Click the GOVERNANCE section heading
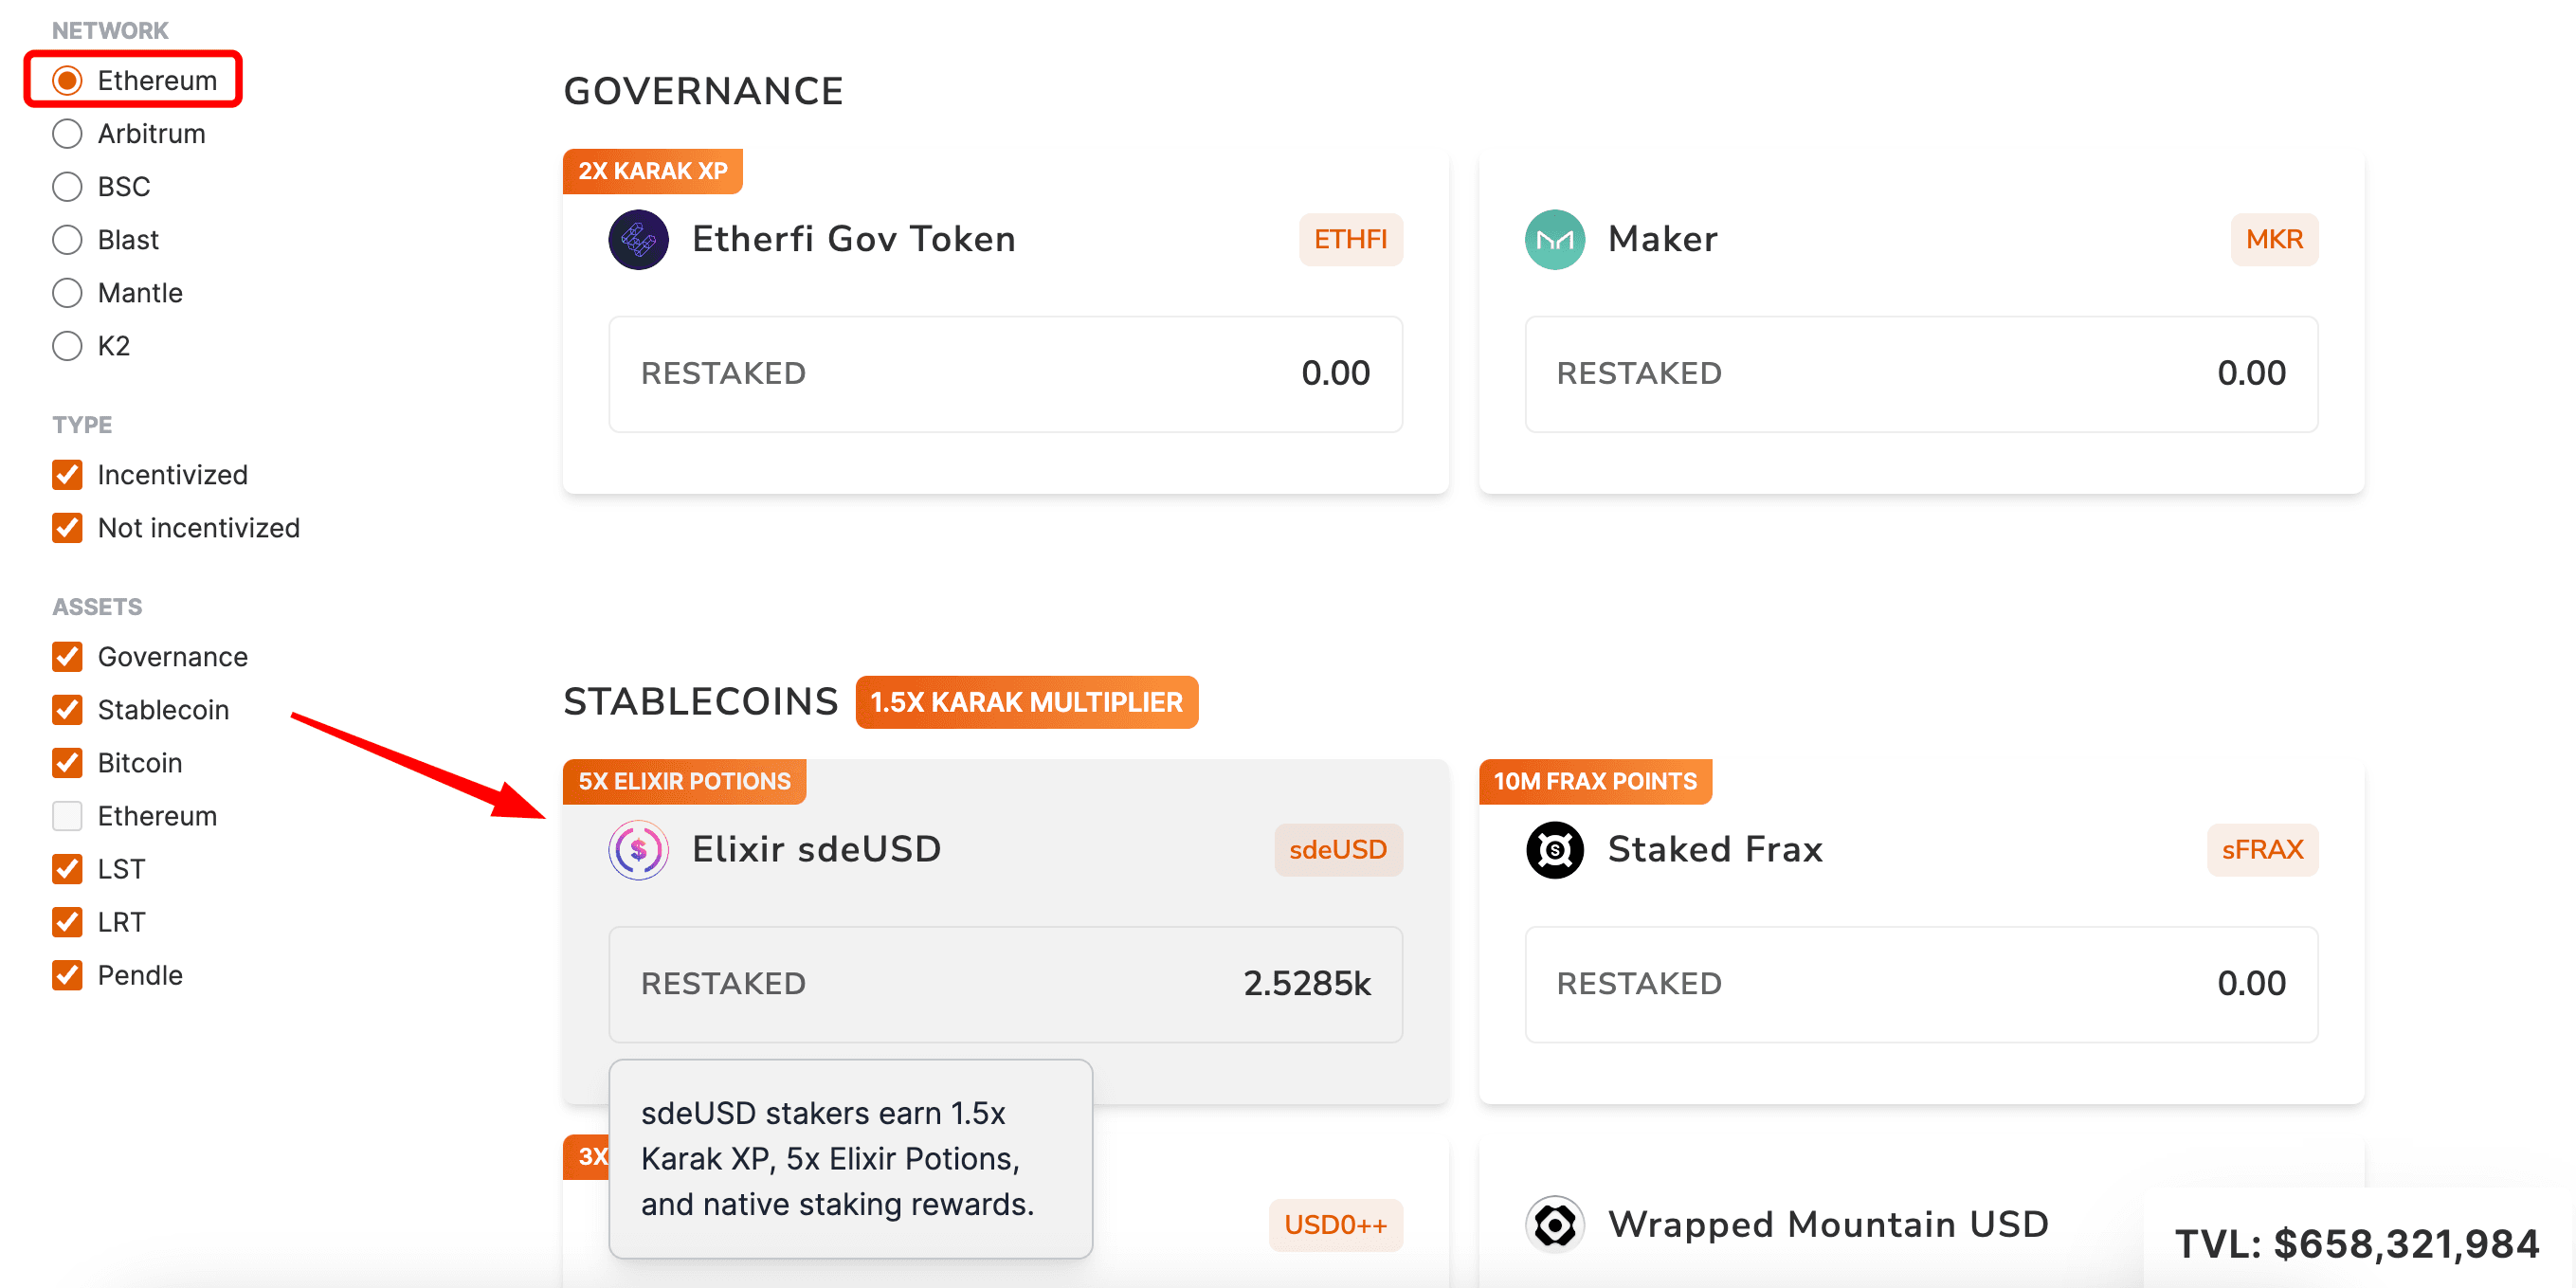Image resolution: width=2576 pixels, height=1288 pixels. coord(703,91)
